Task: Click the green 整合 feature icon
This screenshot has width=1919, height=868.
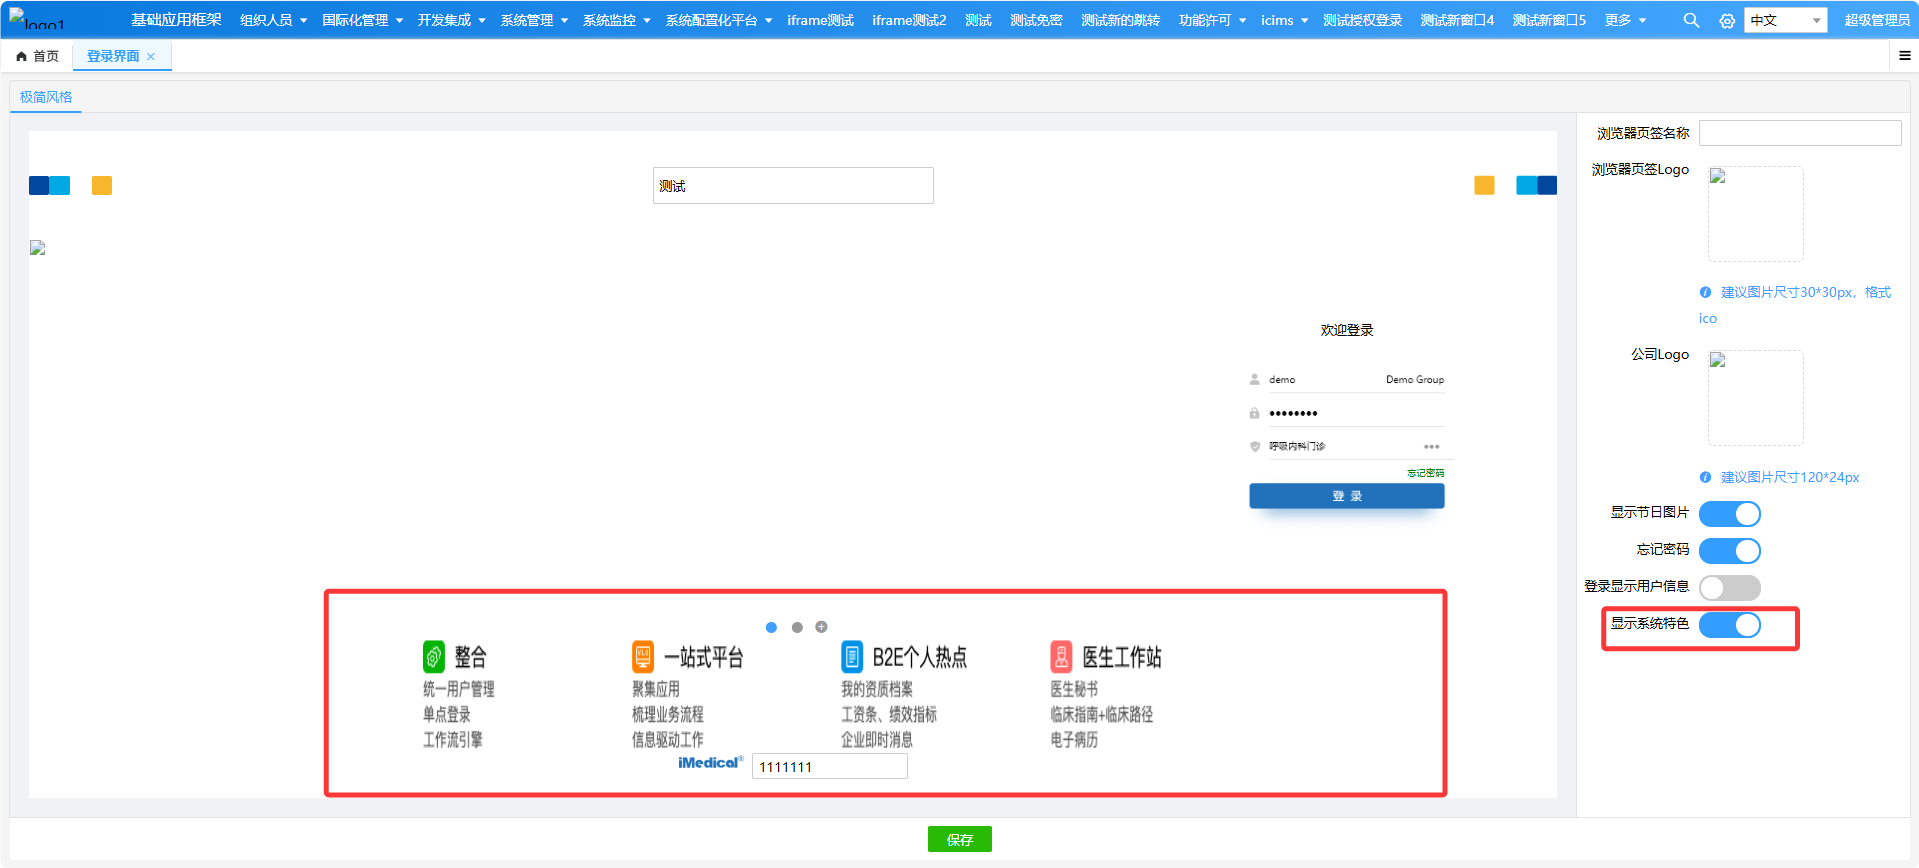Action: (x=433, y=657)
